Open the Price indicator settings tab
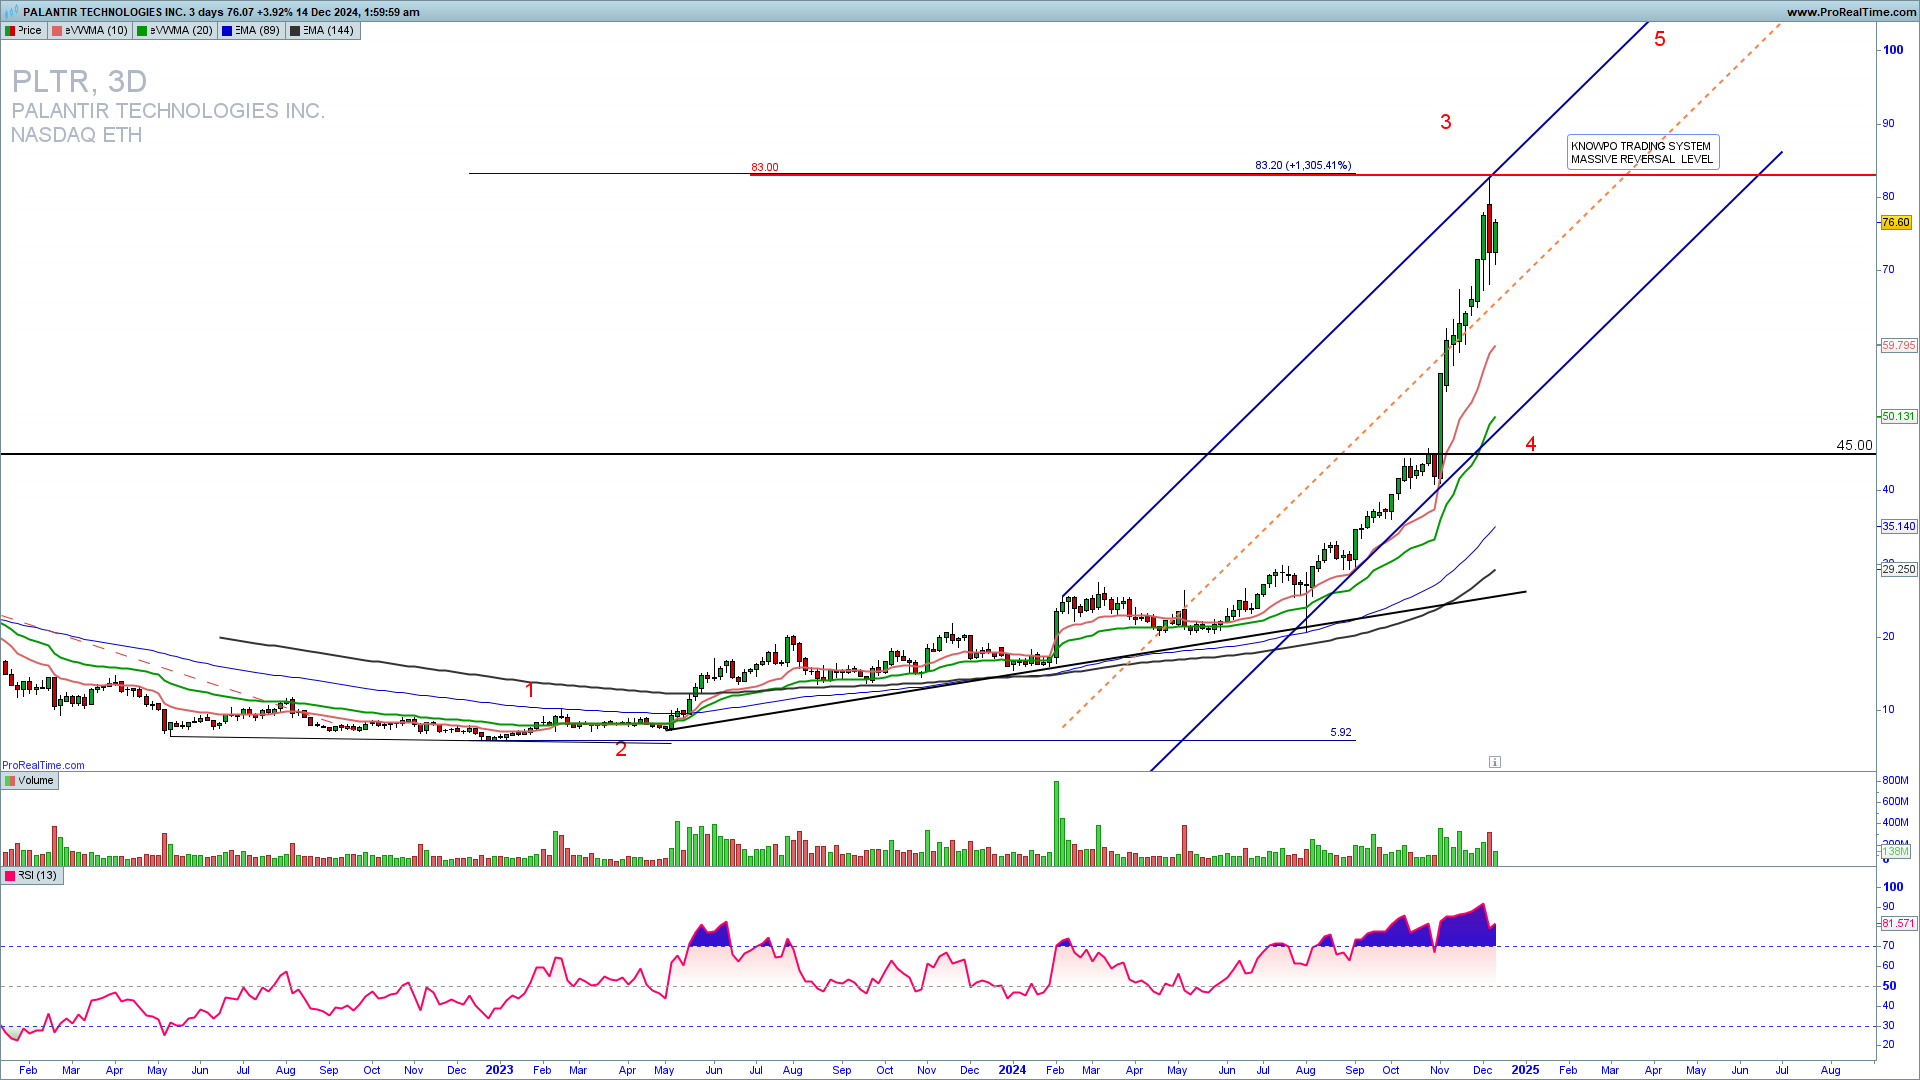1920x1080 pixels. (24, 31)
